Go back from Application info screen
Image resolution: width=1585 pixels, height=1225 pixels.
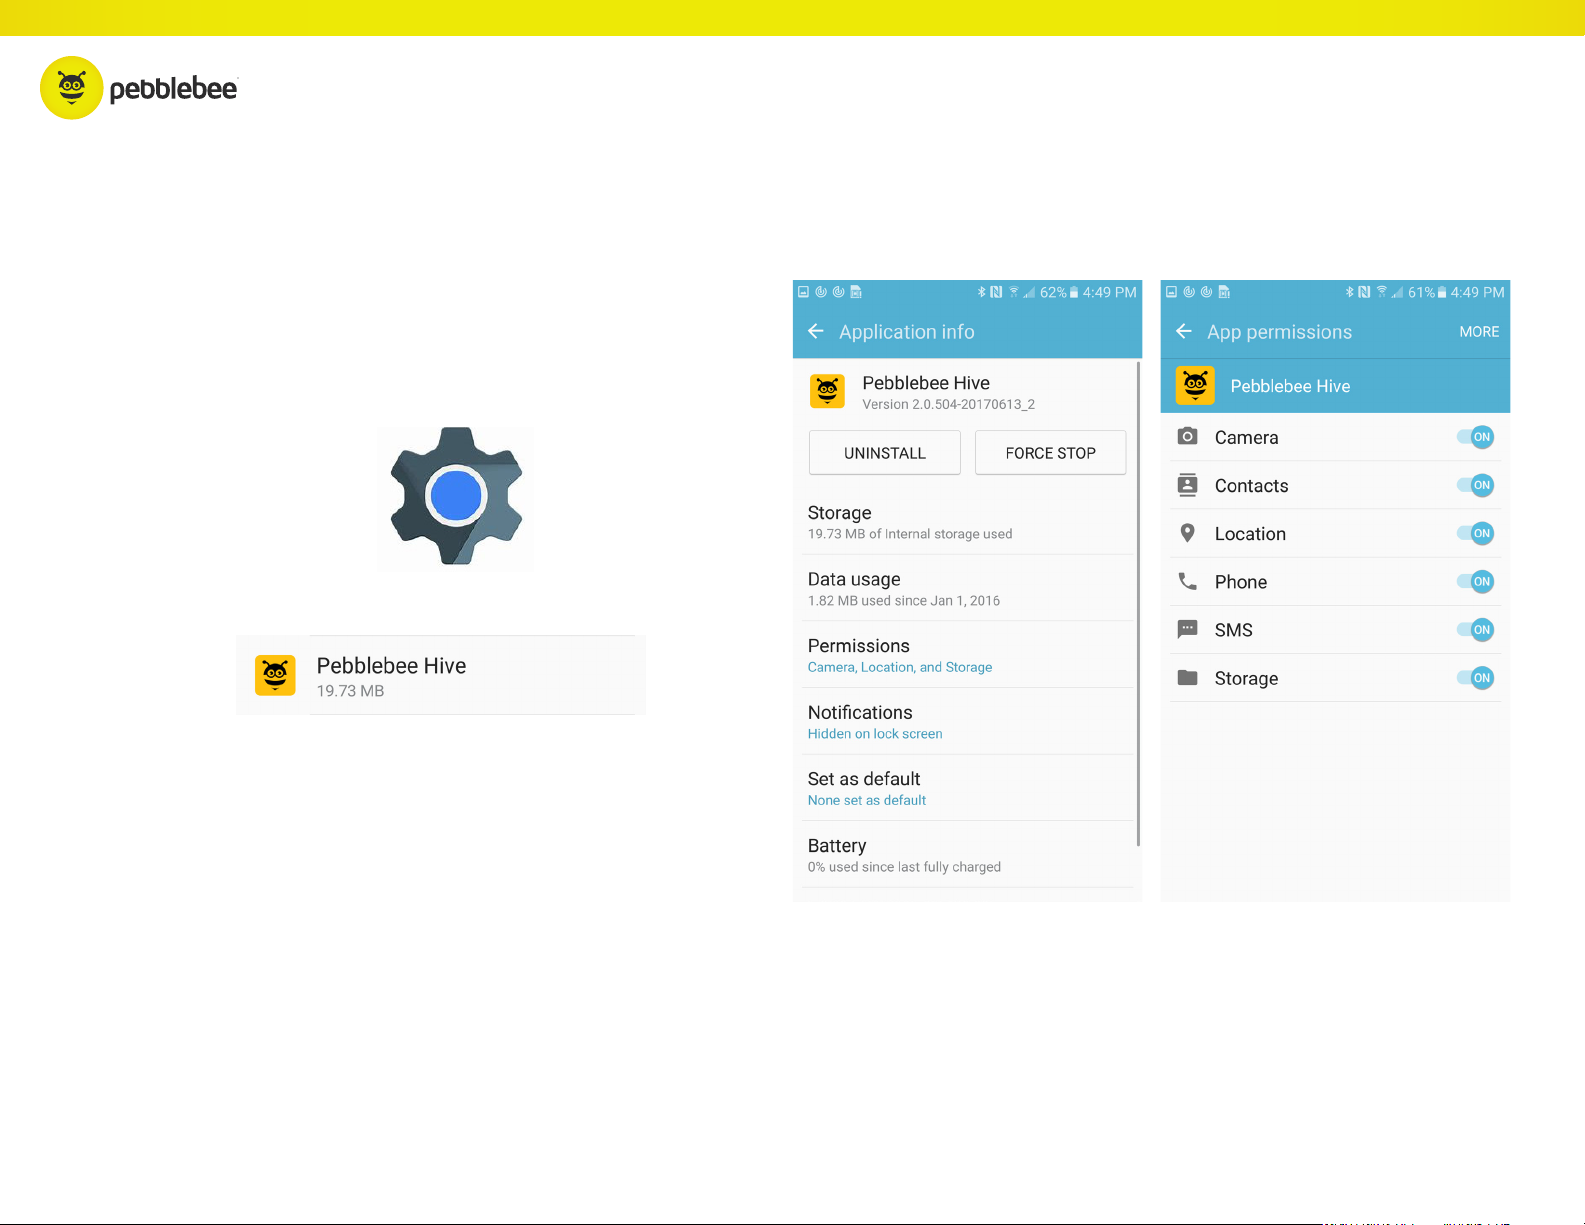tap(816, 331)
